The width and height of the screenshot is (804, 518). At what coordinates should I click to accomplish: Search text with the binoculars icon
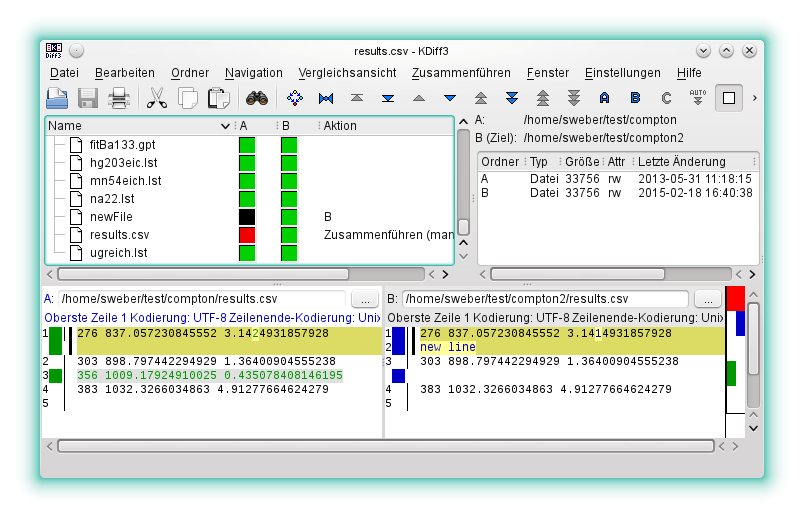point(256,98)
